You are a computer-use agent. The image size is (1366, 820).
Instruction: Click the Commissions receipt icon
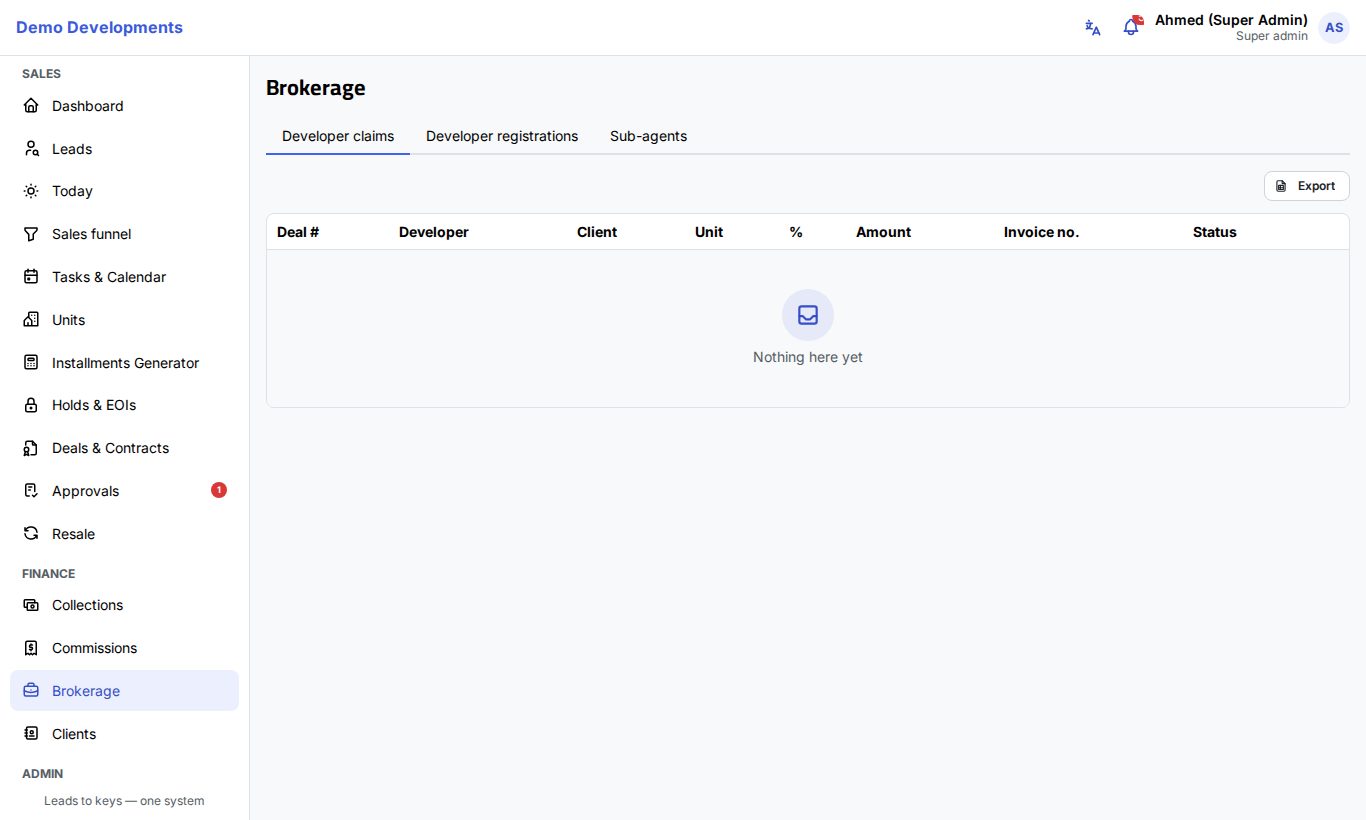[31, 648]
